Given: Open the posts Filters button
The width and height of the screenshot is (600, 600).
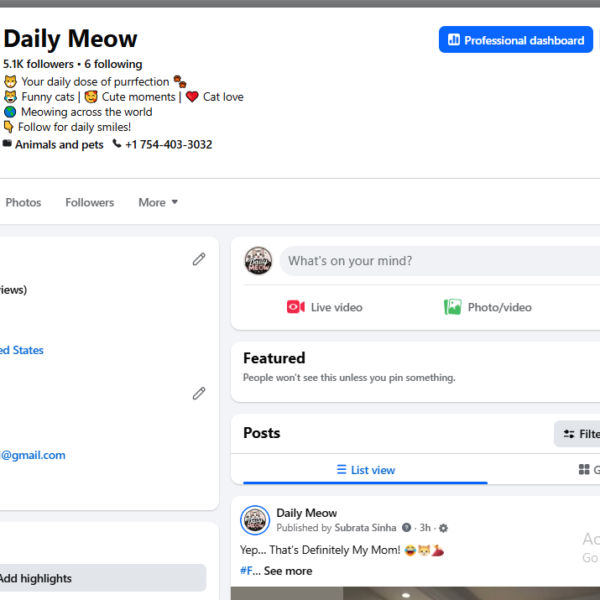Looking at the screenshot, I should click(x=577, y=434).
